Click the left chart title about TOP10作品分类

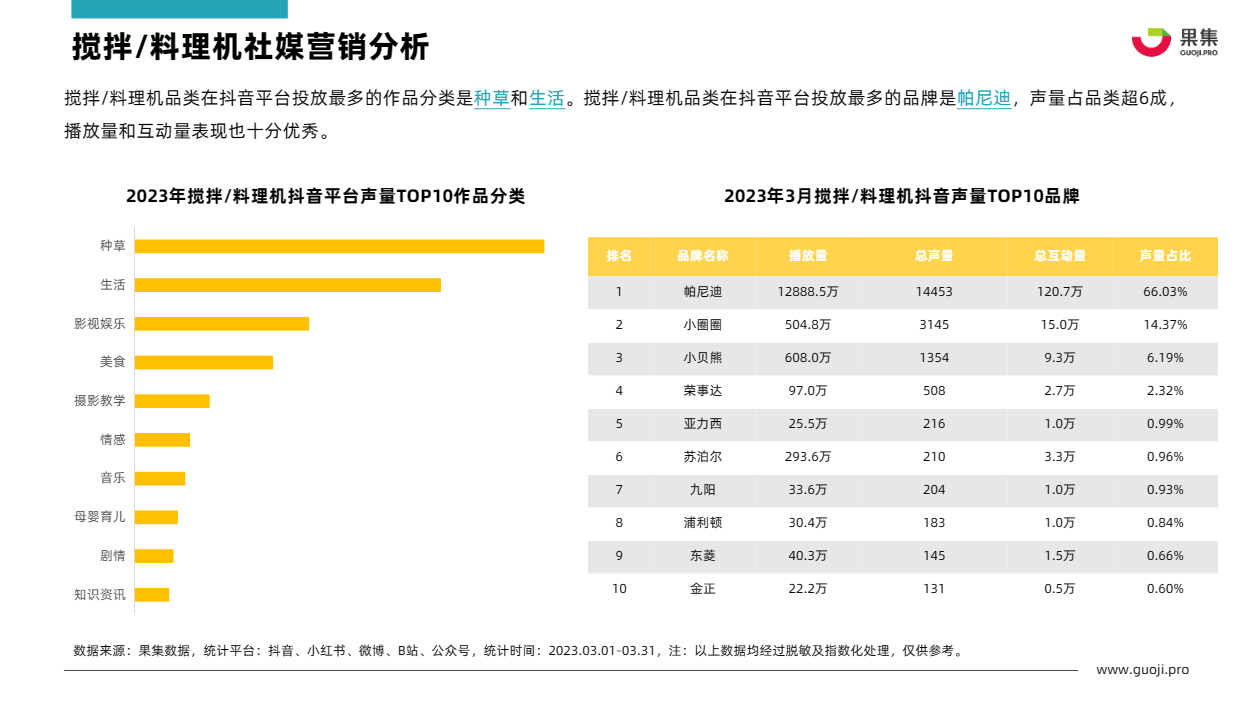pyautogui.click(x=325, y=196)
